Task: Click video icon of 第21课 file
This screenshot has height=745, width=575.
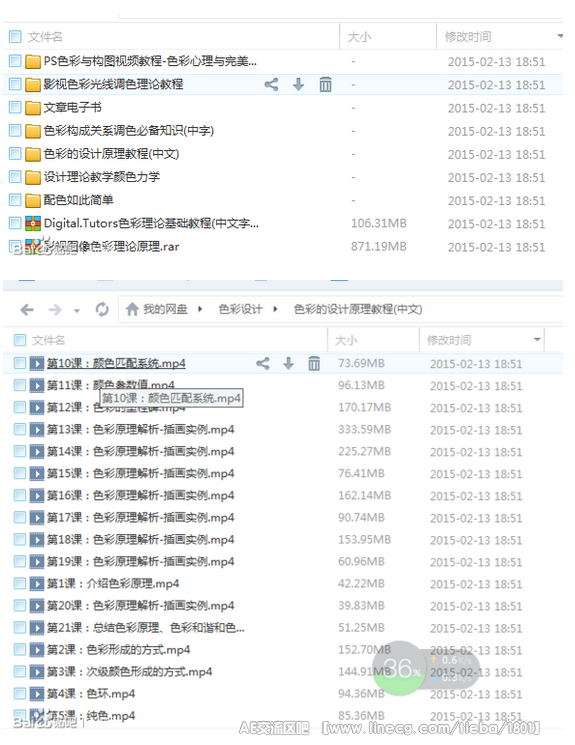Action: tap(37, 628)
